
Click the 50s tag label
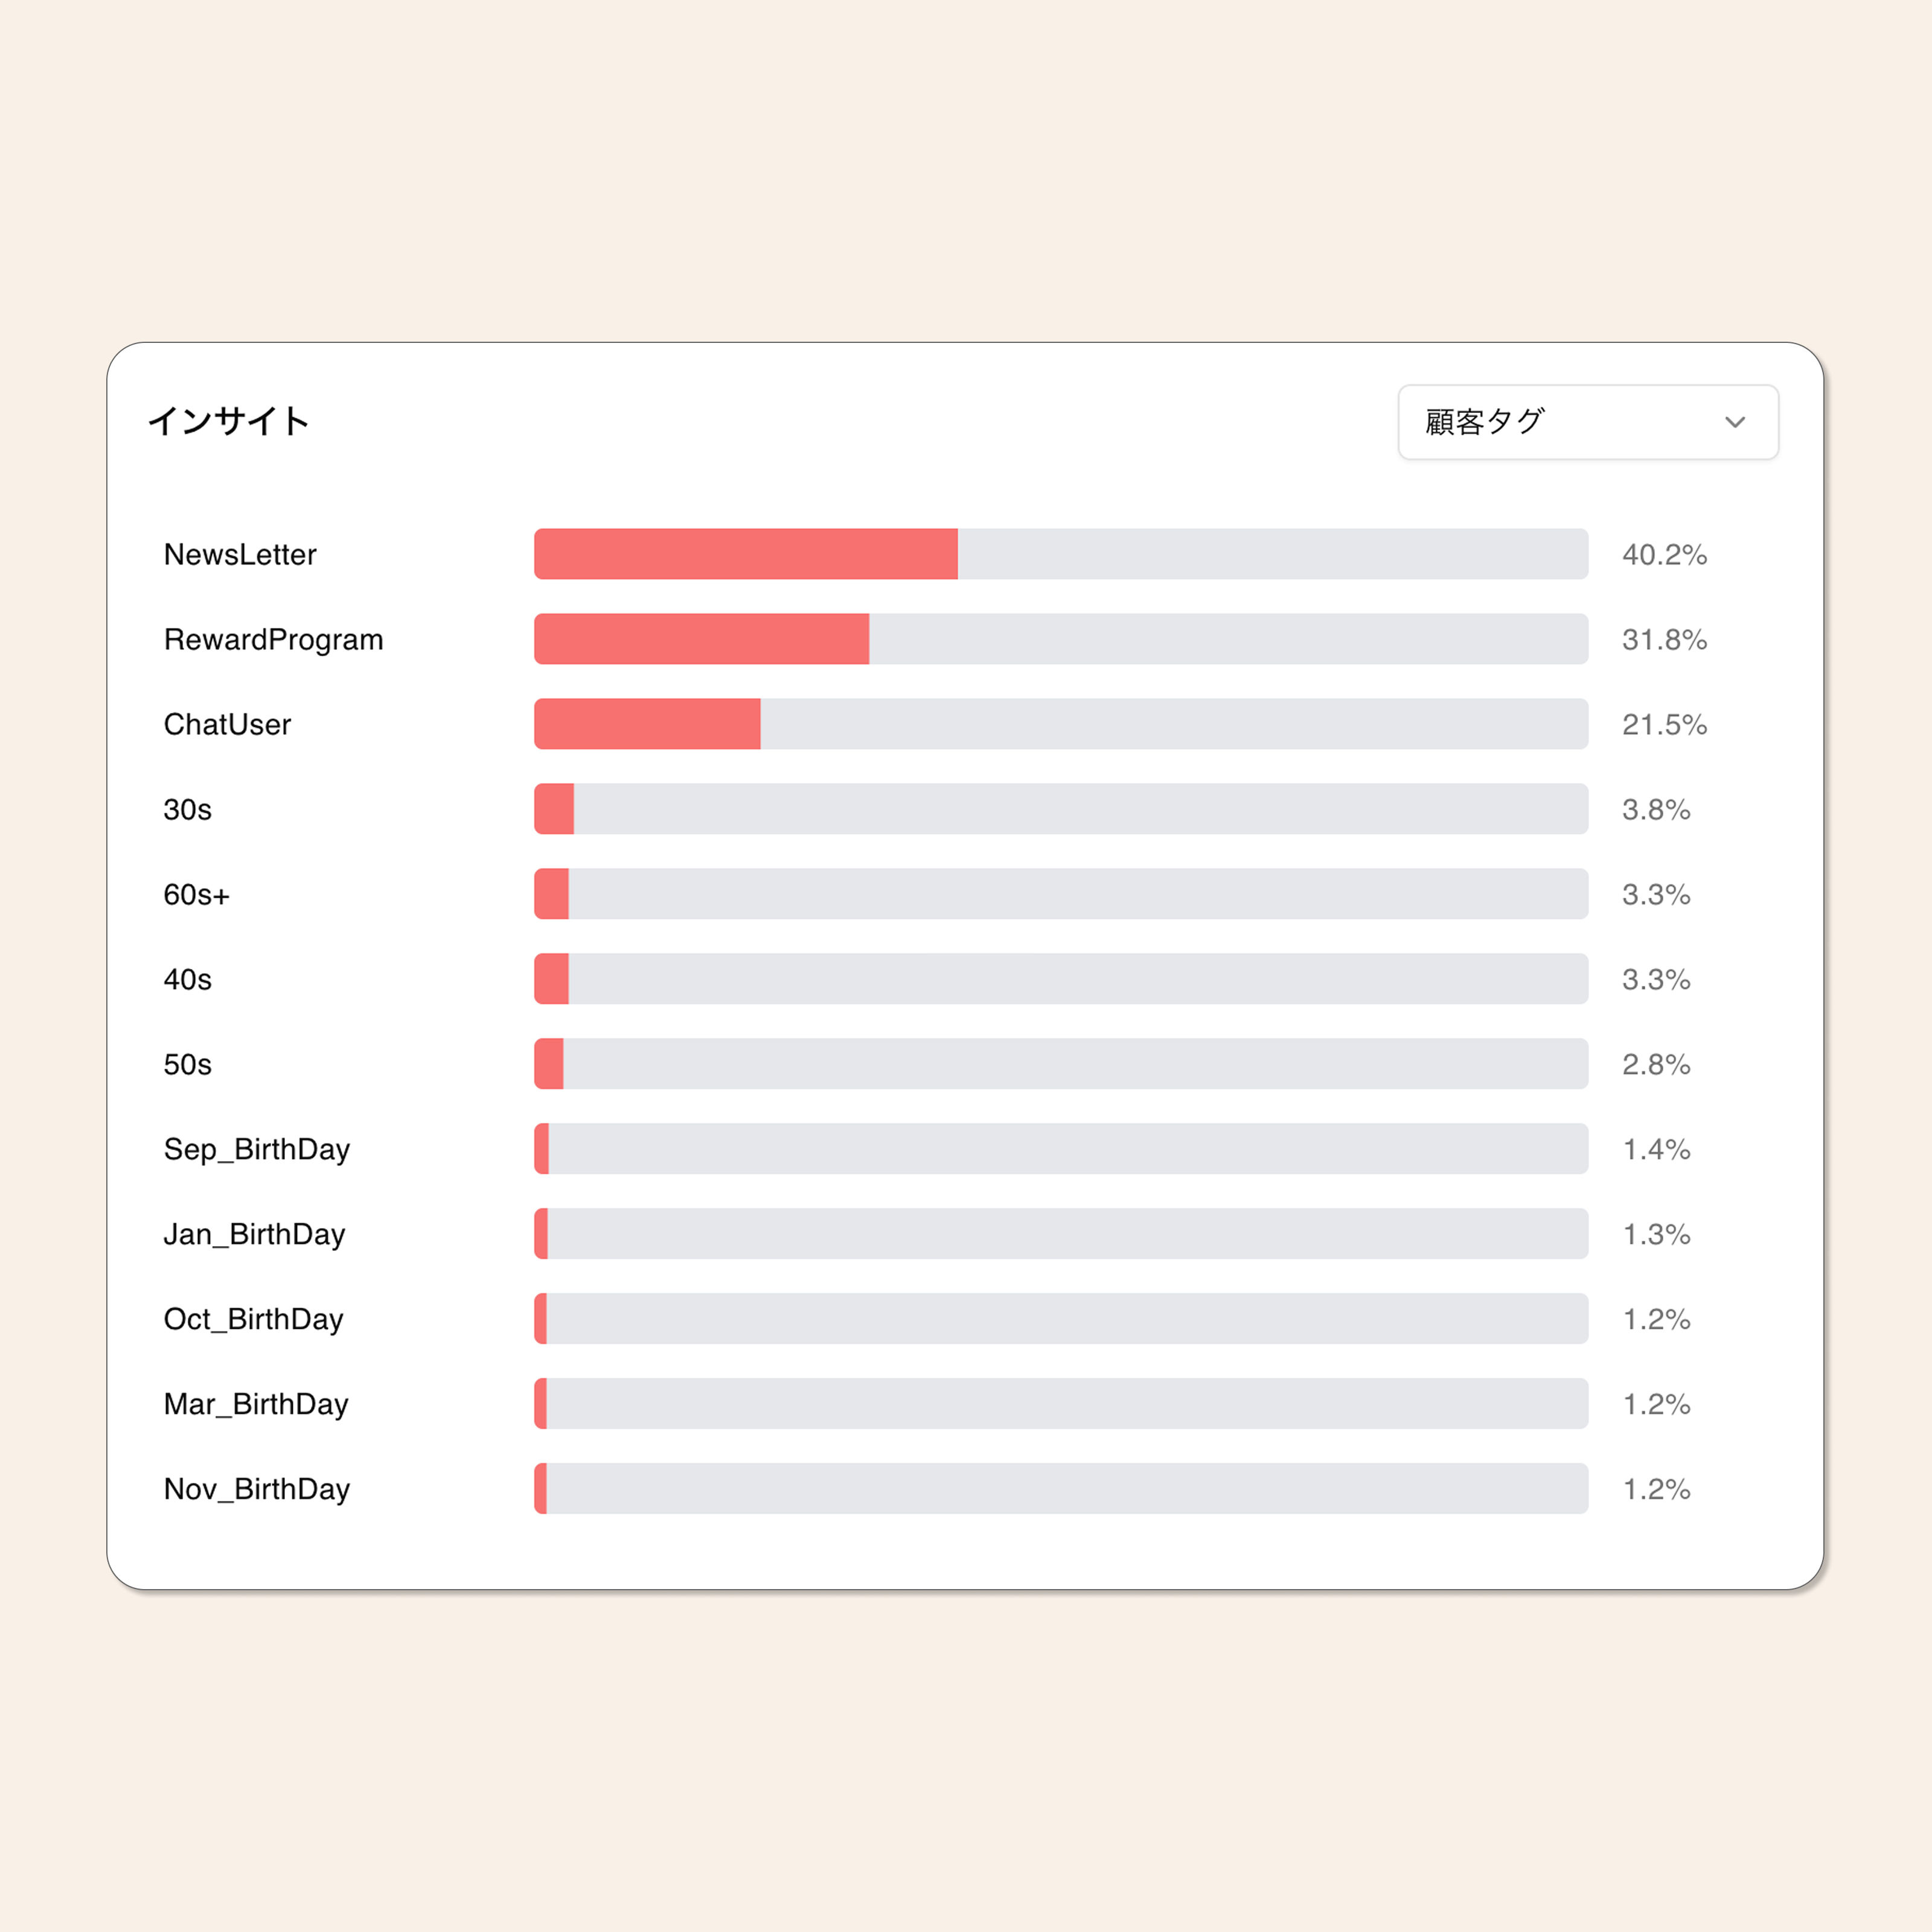pyautogui.click(x=188, y=1064)
